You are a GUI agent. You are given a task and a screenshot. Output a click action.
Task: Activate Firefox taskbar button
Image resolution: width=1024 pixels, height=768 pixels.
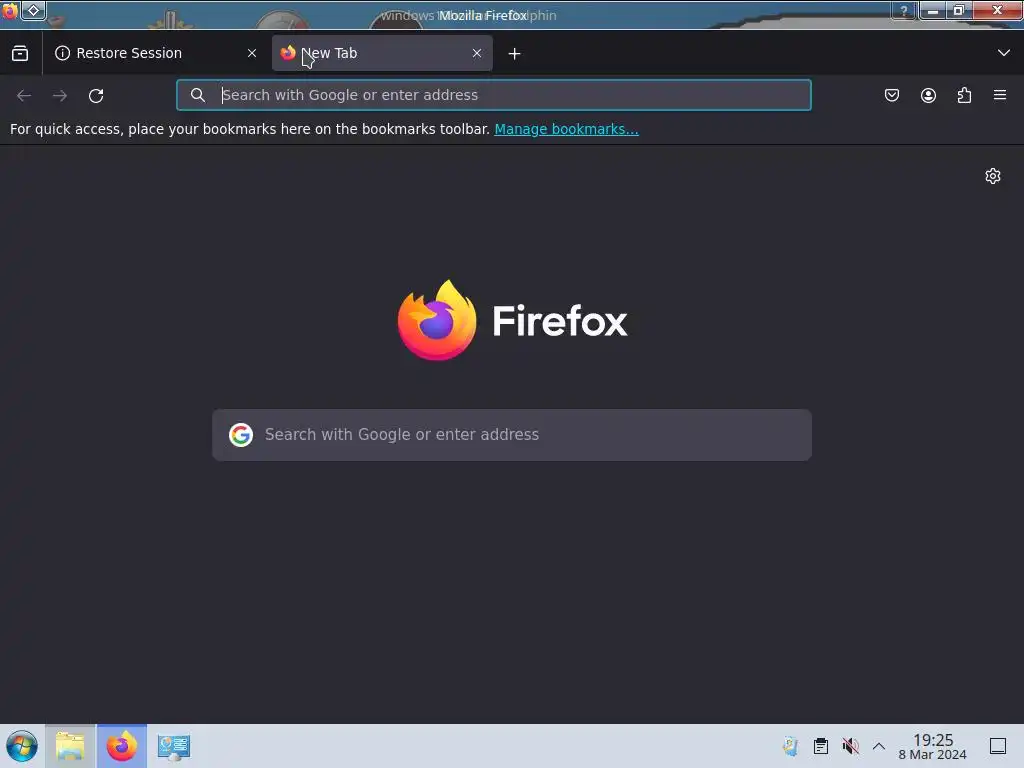click(122, 746)
